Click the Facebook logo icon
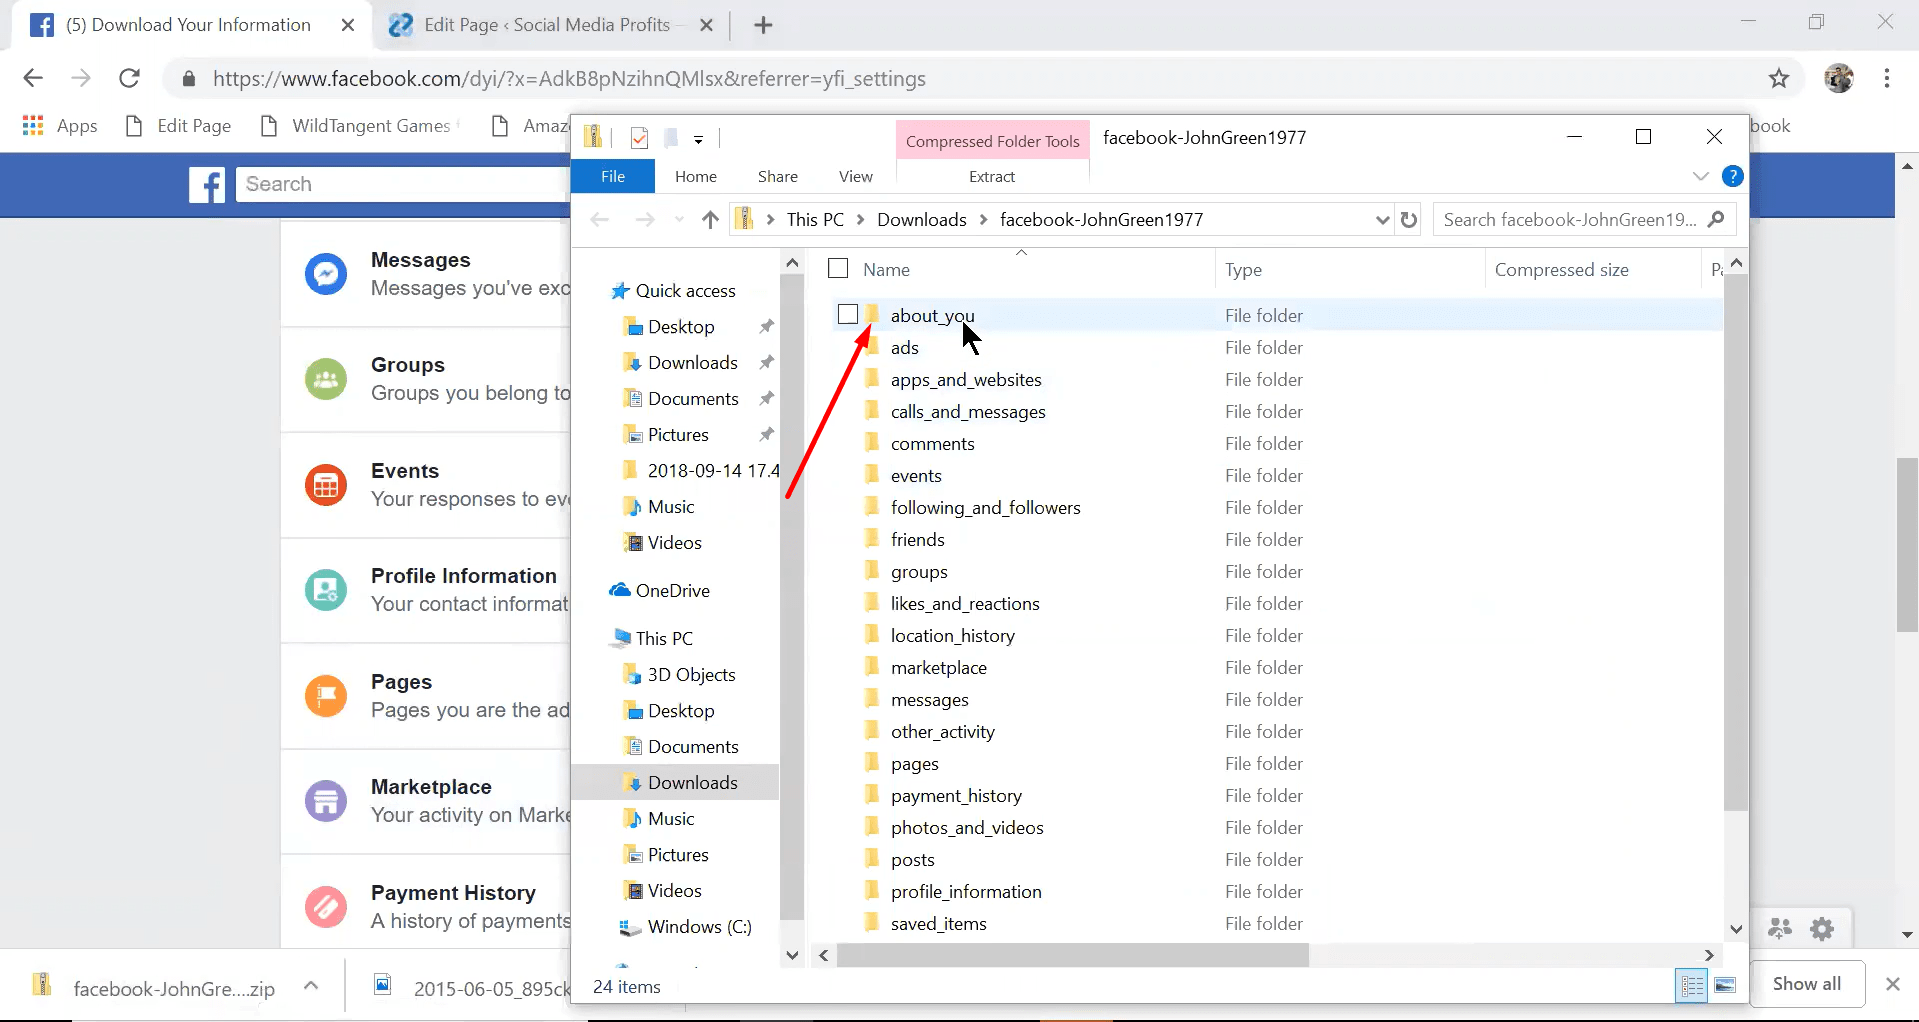1919x1022 pixels. coord(207,185)
